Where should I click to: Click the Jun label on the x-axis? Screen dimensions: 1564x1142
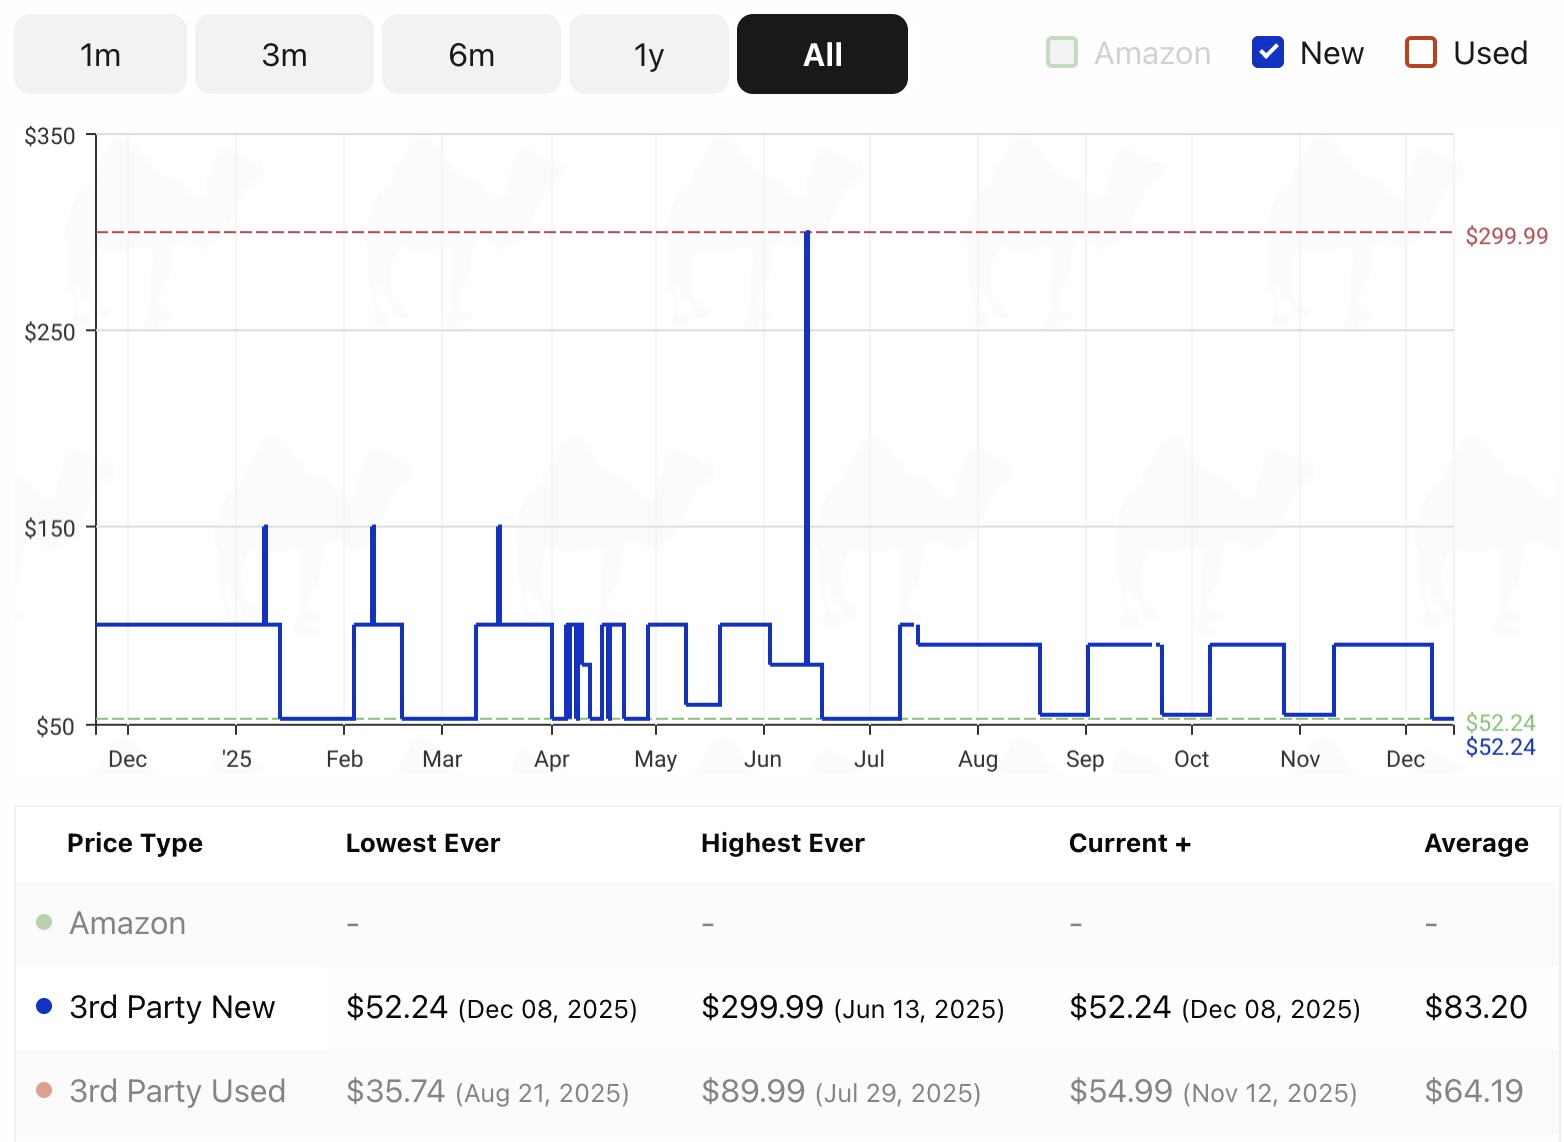click(763, 759)
